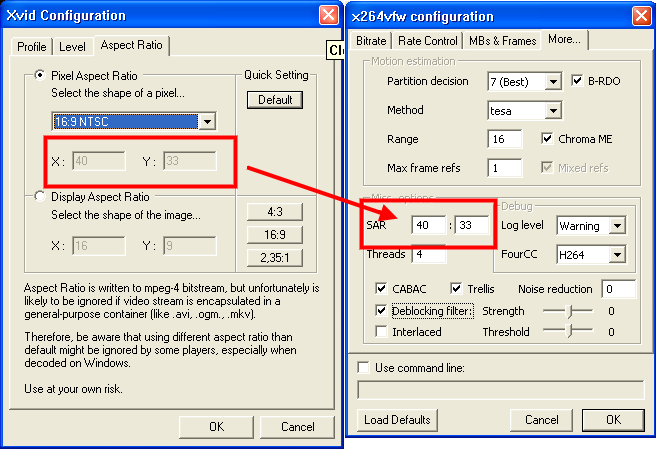Open the Rate Control tab in x264vfw
656x449 pixels.
(x=428, y=41)
